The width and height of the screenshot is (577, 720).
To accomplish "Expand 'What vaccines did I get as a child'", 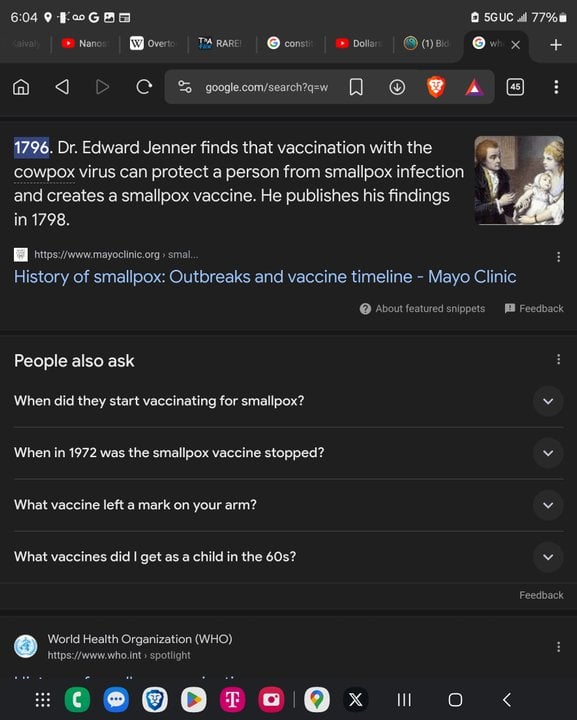I will pos(288,557).
